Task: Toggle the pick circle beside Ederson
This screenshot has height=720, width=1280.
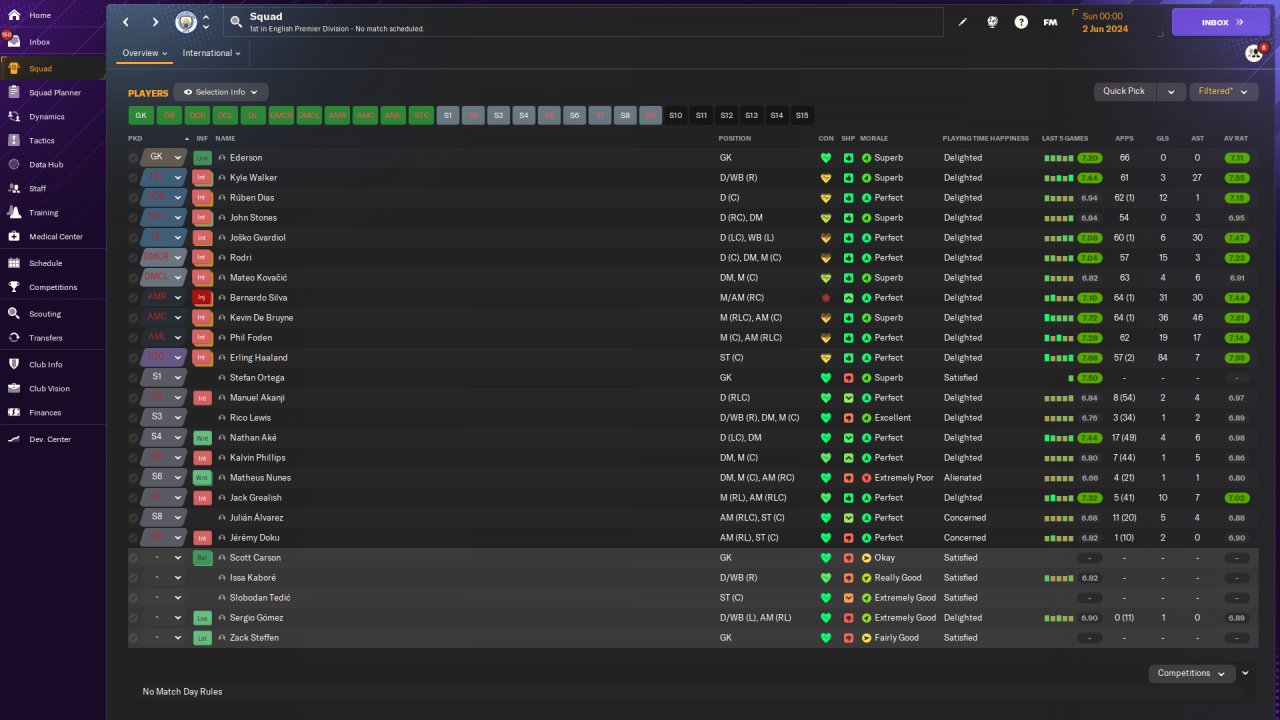Action: click(x=133, y=158)
